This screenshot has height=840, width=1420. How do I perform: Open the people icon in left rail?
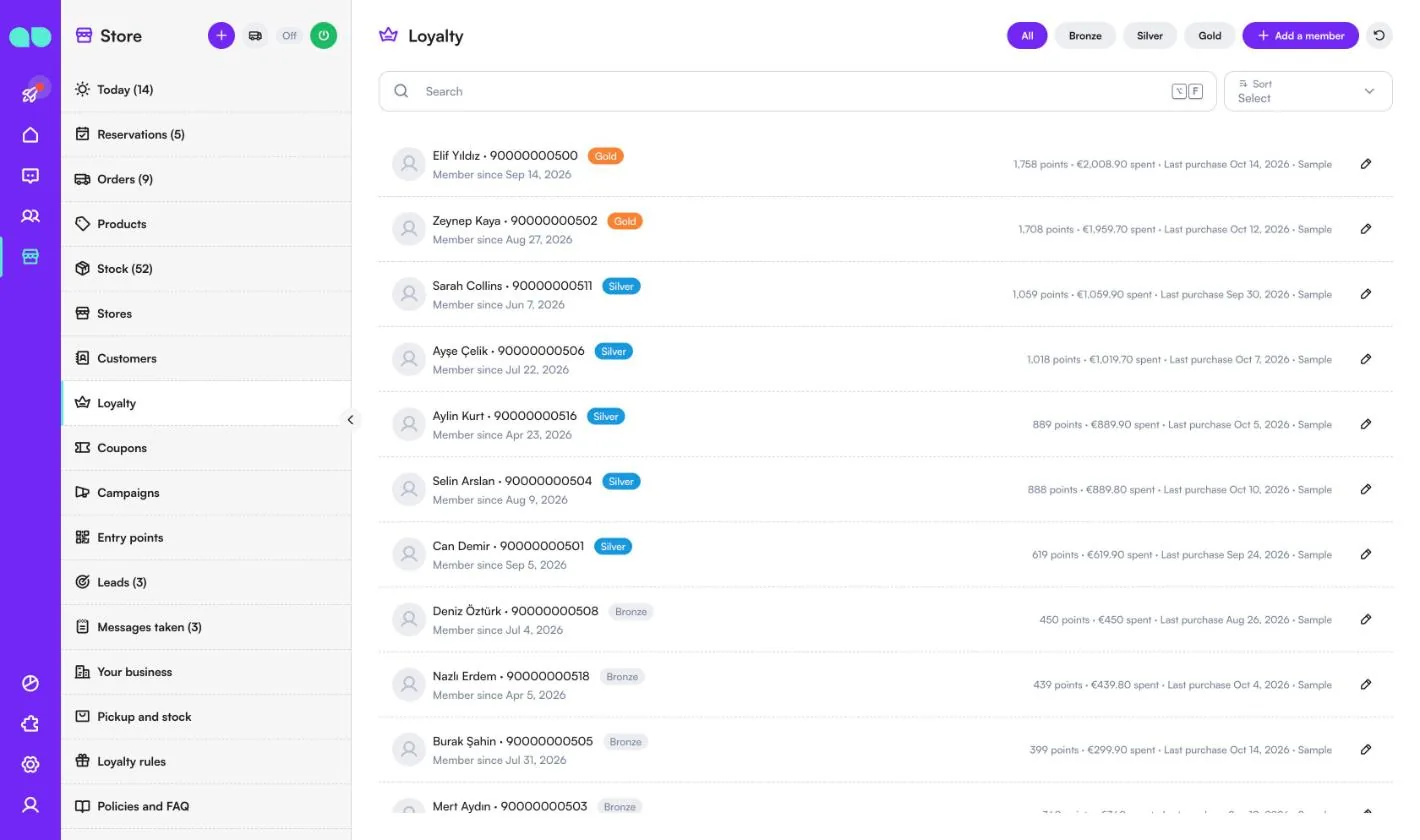tap(31, 216)
